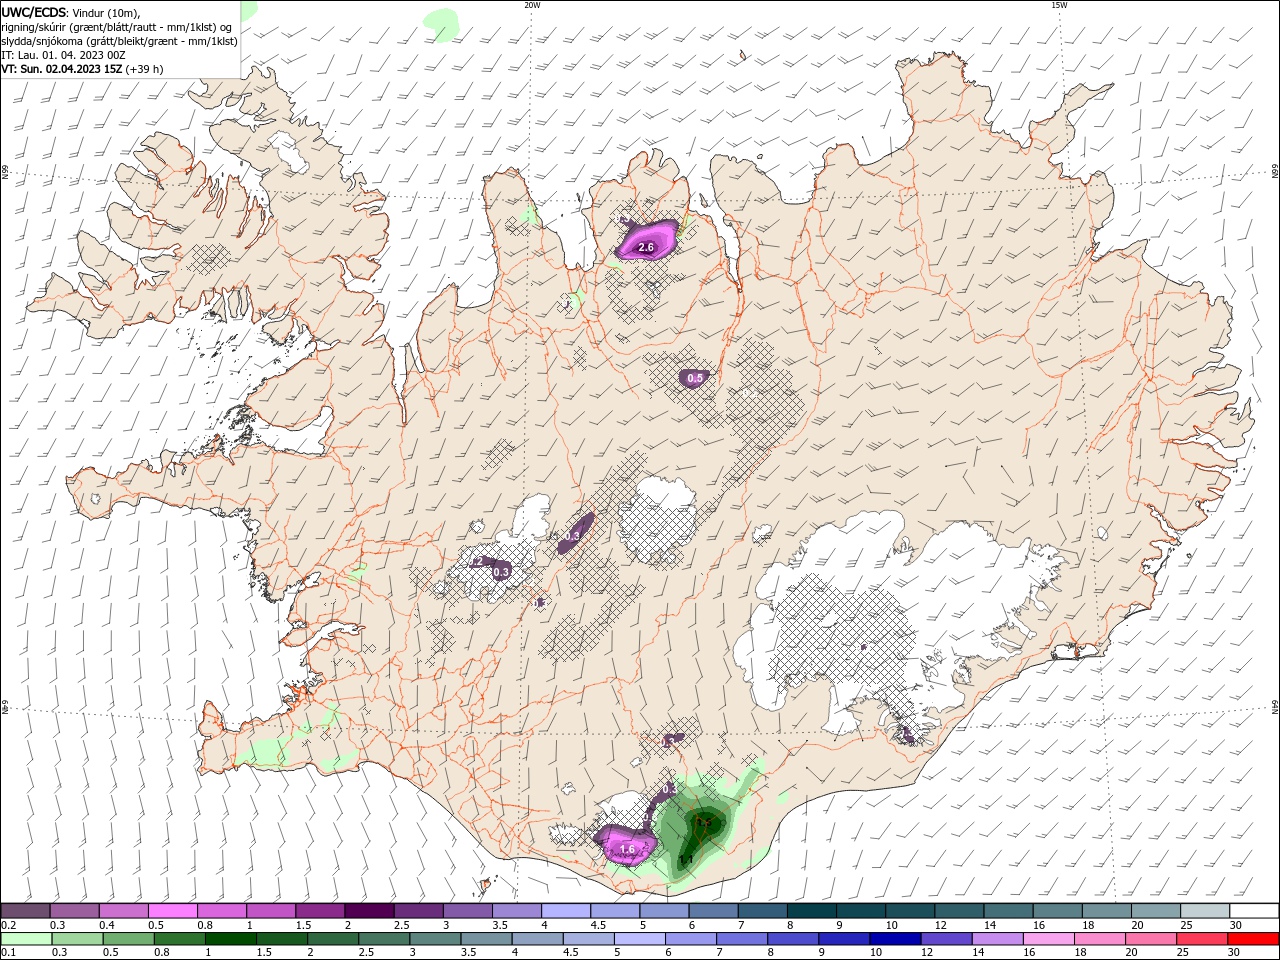Viewport: 1280px width, 960px height.
Task: Select the white snow legend swatch labeled 30
Action: 1254,911
